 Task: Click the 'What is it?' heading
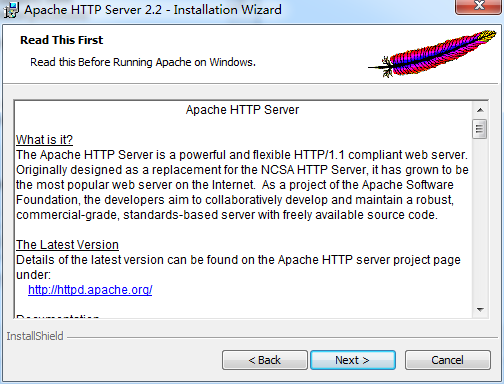[44, 140]
